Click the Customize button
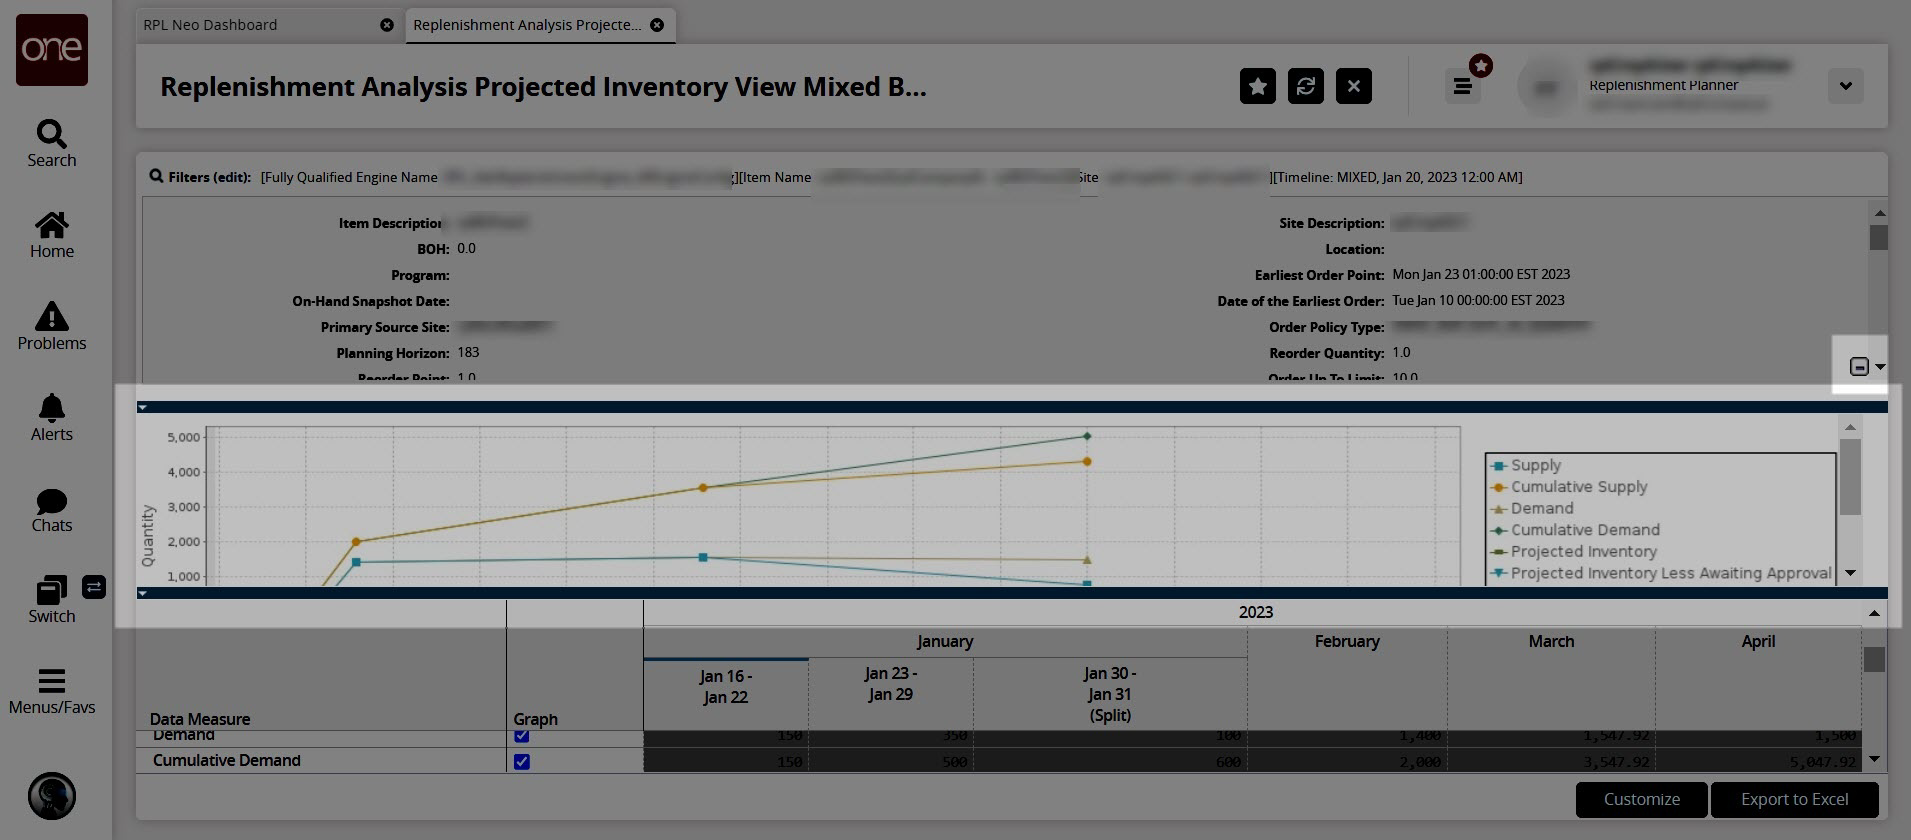The width and height of the screenshot is (1911, 840). (1642, 800)
